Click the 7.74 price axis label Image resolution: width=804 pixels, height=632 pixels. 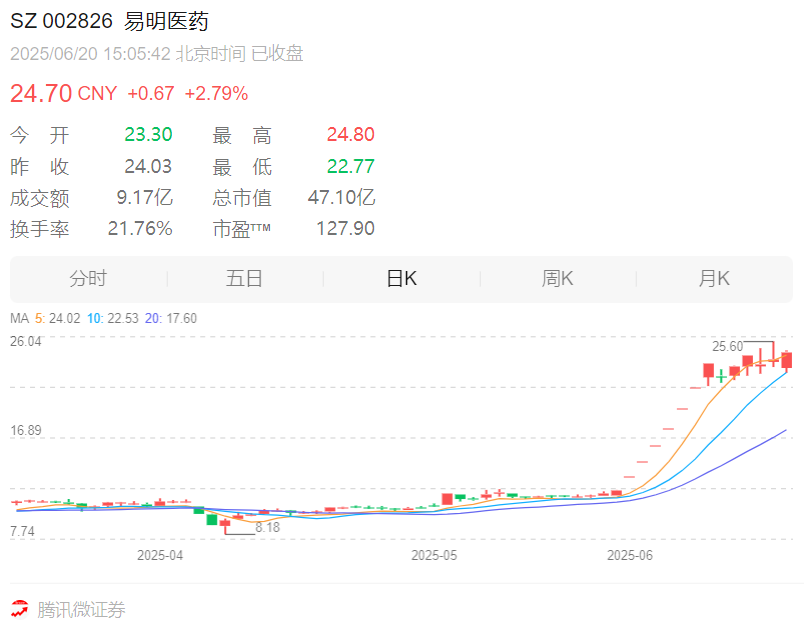[23, 532]
